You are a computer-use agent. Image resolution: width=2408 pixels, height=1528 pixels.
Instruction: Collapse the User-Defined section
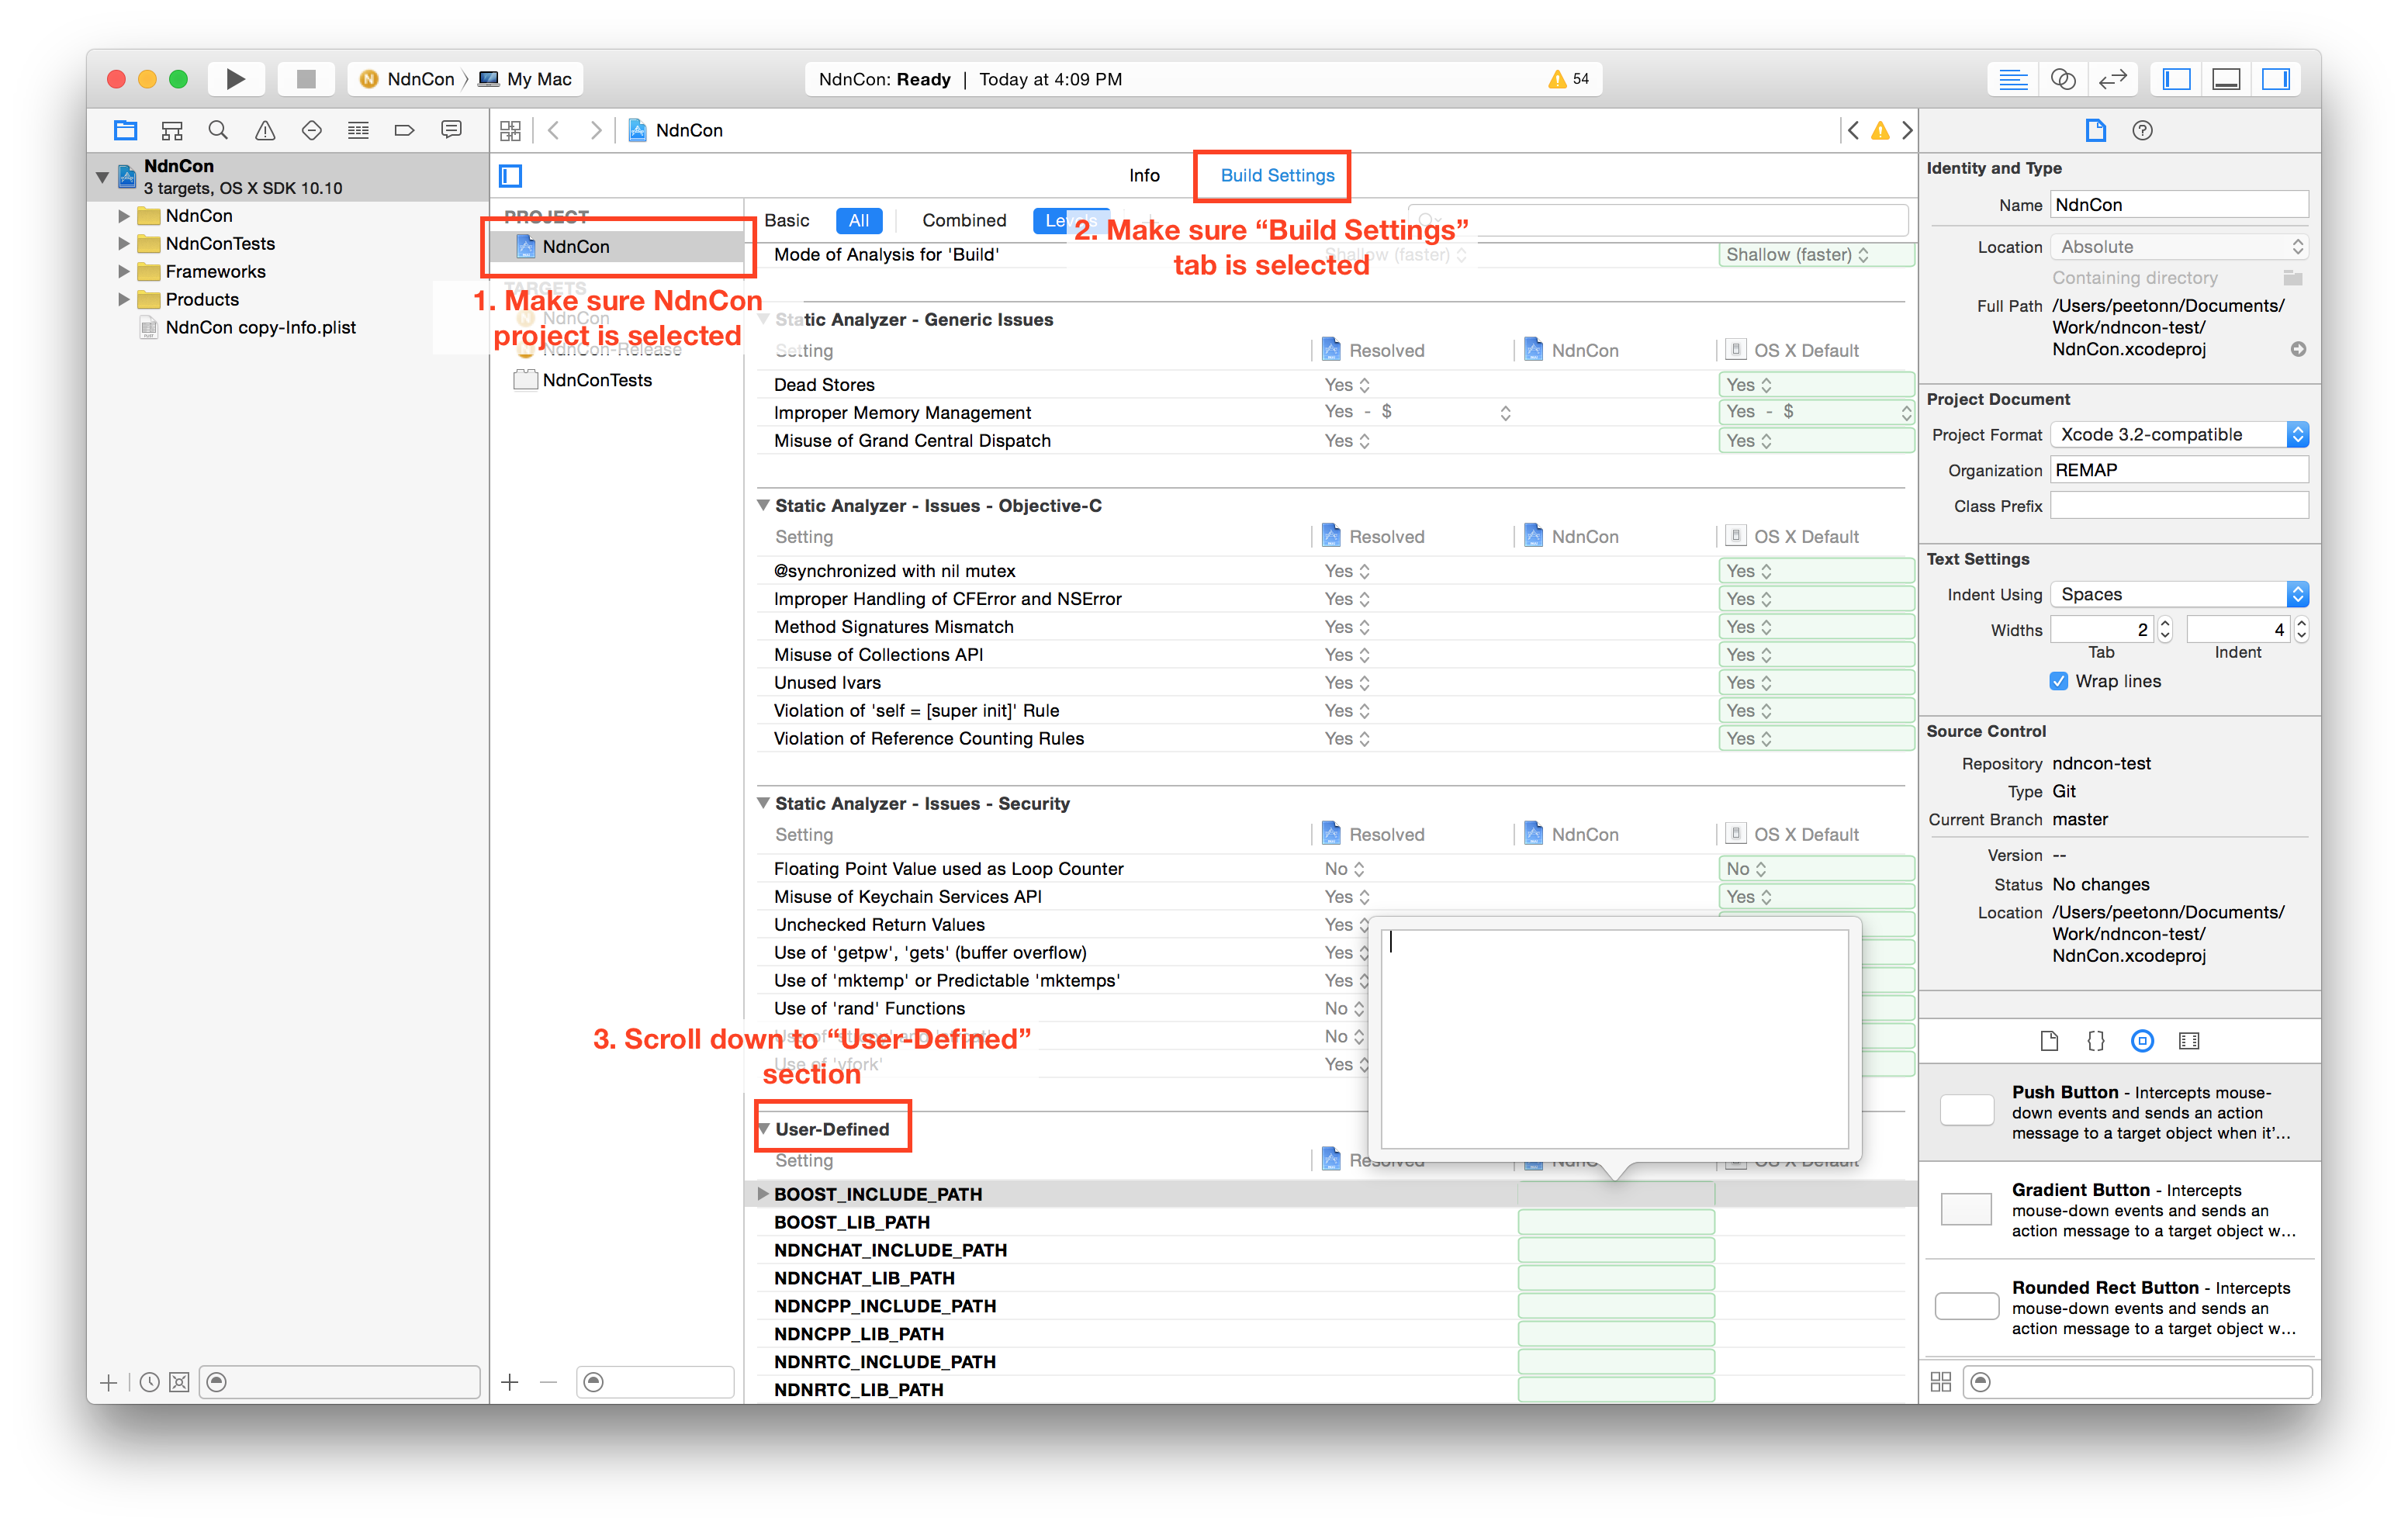762,1128
